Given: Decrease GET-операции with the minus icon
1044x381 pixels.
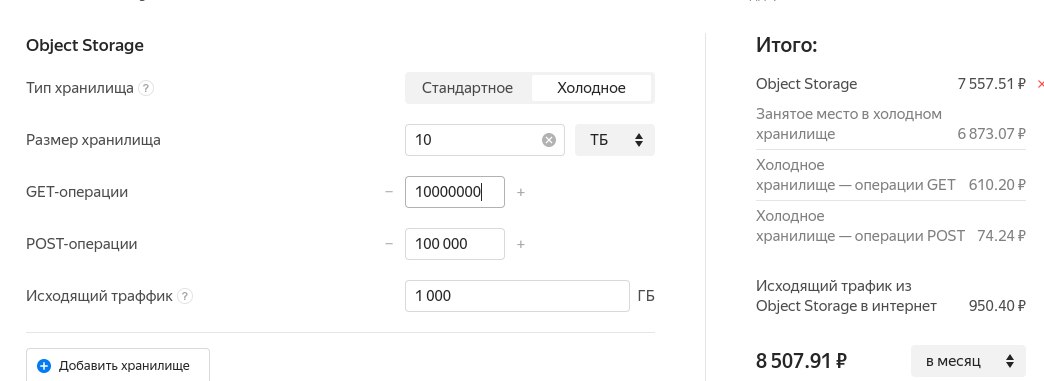Looking at the screenshot, I should (x=389, y=192).
